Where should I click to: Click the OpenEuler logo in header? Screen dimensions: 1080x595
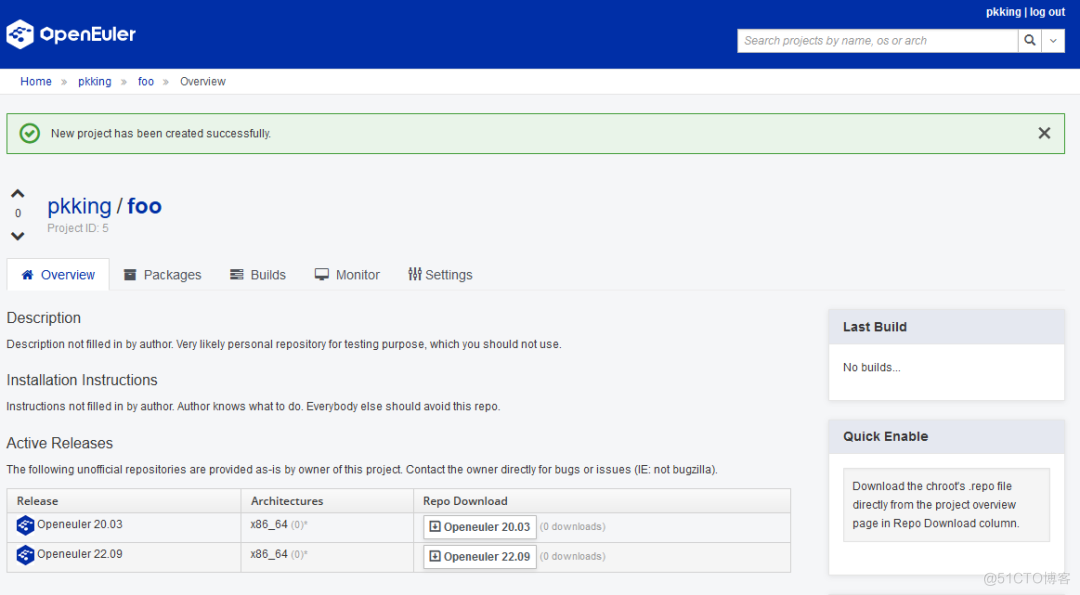[x=71, y=34]
